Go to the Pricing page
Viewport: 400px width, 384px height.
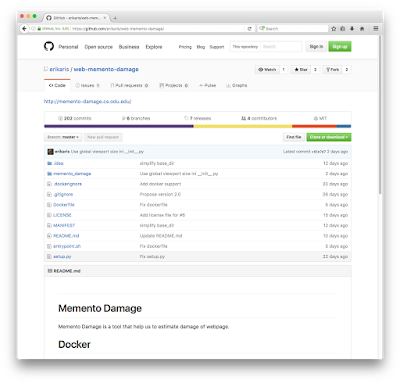click(x=185, y=47)
